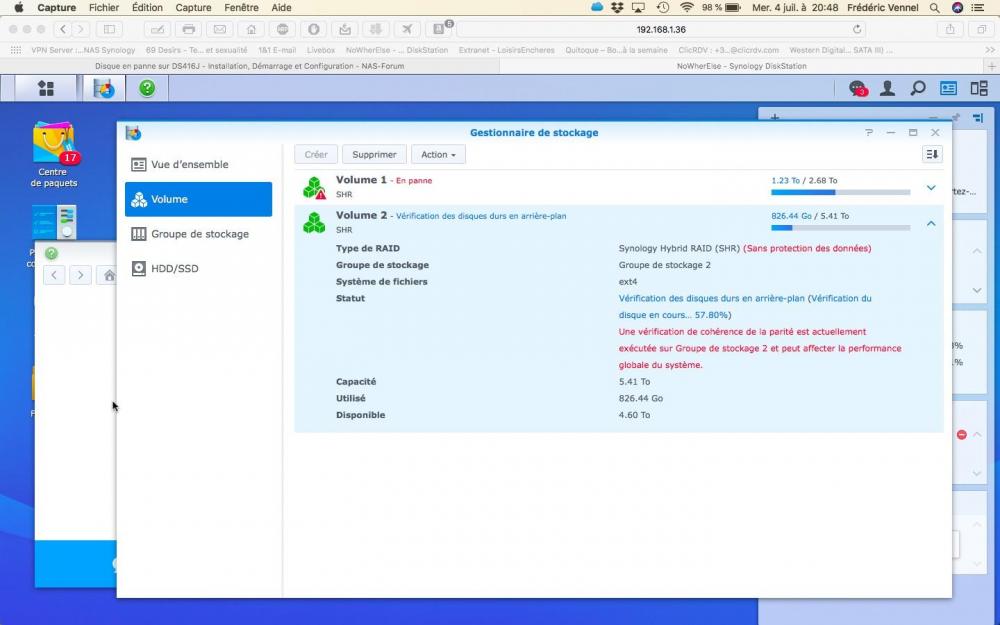Click Volume 1 usage progress bar
Screen dimensions: 1000x625
tap(840, 192)
